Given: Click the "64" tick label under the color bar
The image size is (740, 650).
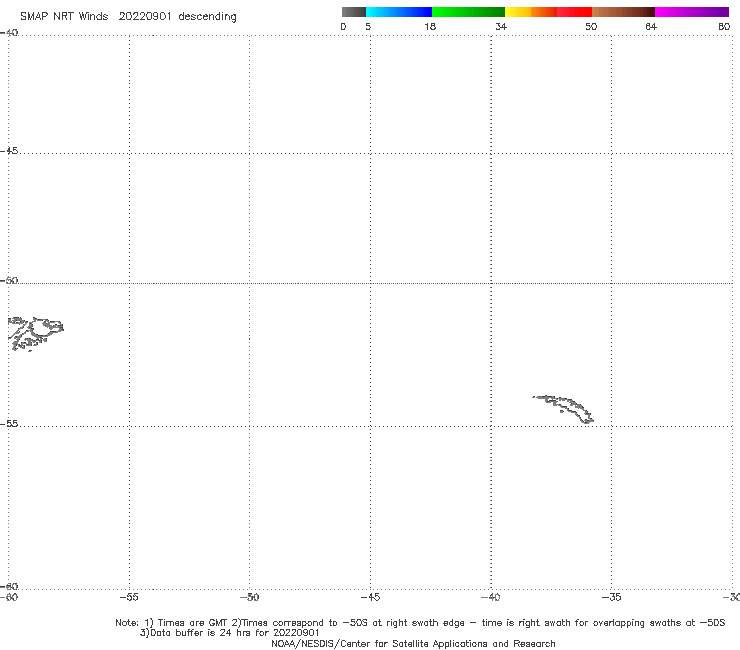Looking at the screenshot, I should point(651,26).
